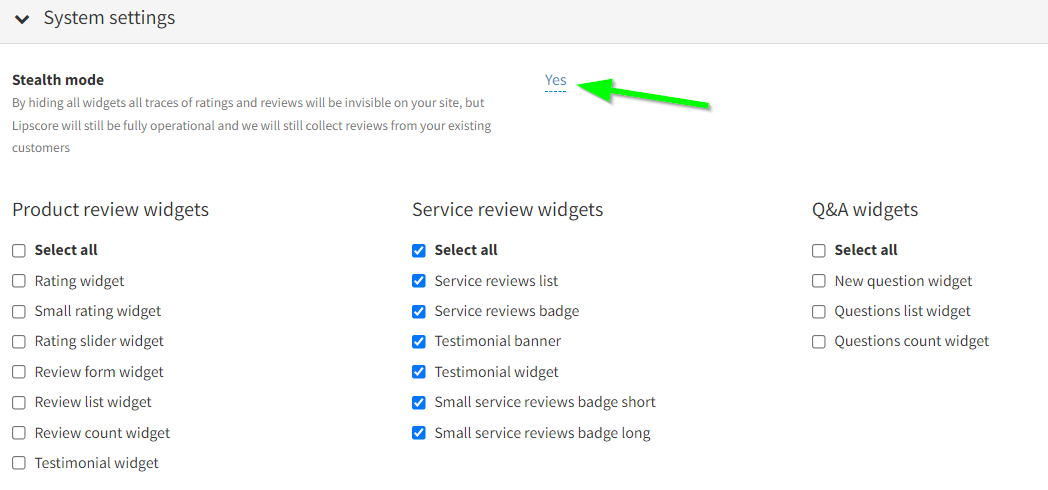Enable the Review count widget checkbox
This screenshot has height=490, width=1048.
coord(19,433)
